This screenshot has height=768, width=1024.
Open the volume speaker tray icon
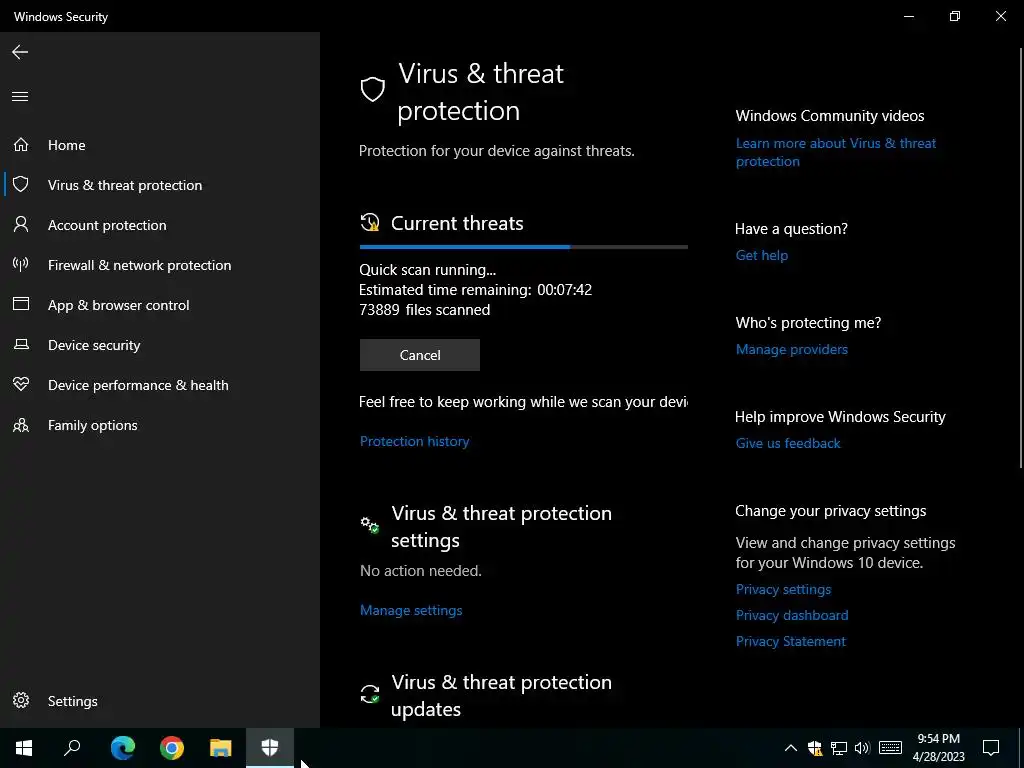(x=862, y=748)
